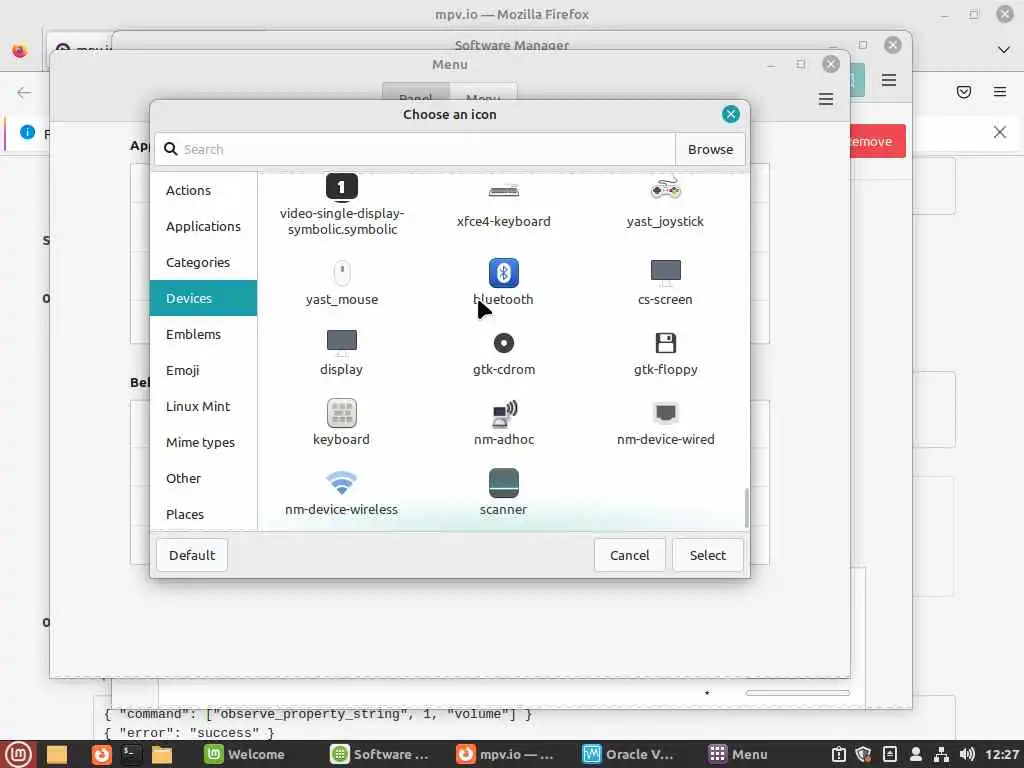Switch to Software Manager in taskbar
The image size is (1024, 768).
click(x=379, y=754)
